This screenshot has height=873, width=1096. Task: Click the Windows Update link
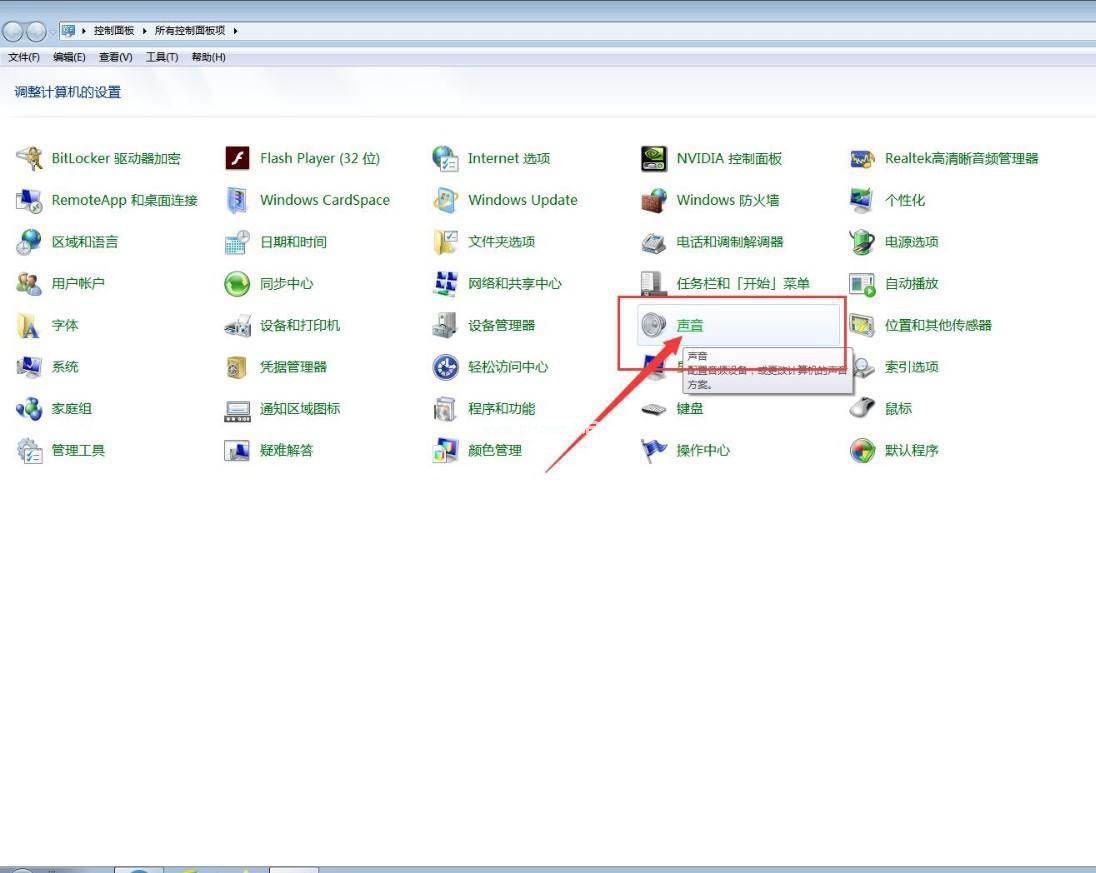523,201
